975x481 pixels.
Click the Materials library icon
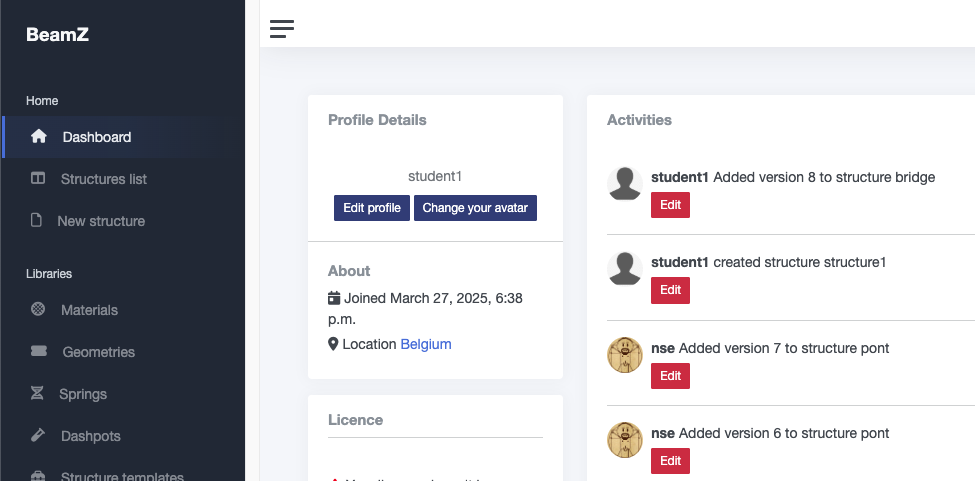[38, 310]
